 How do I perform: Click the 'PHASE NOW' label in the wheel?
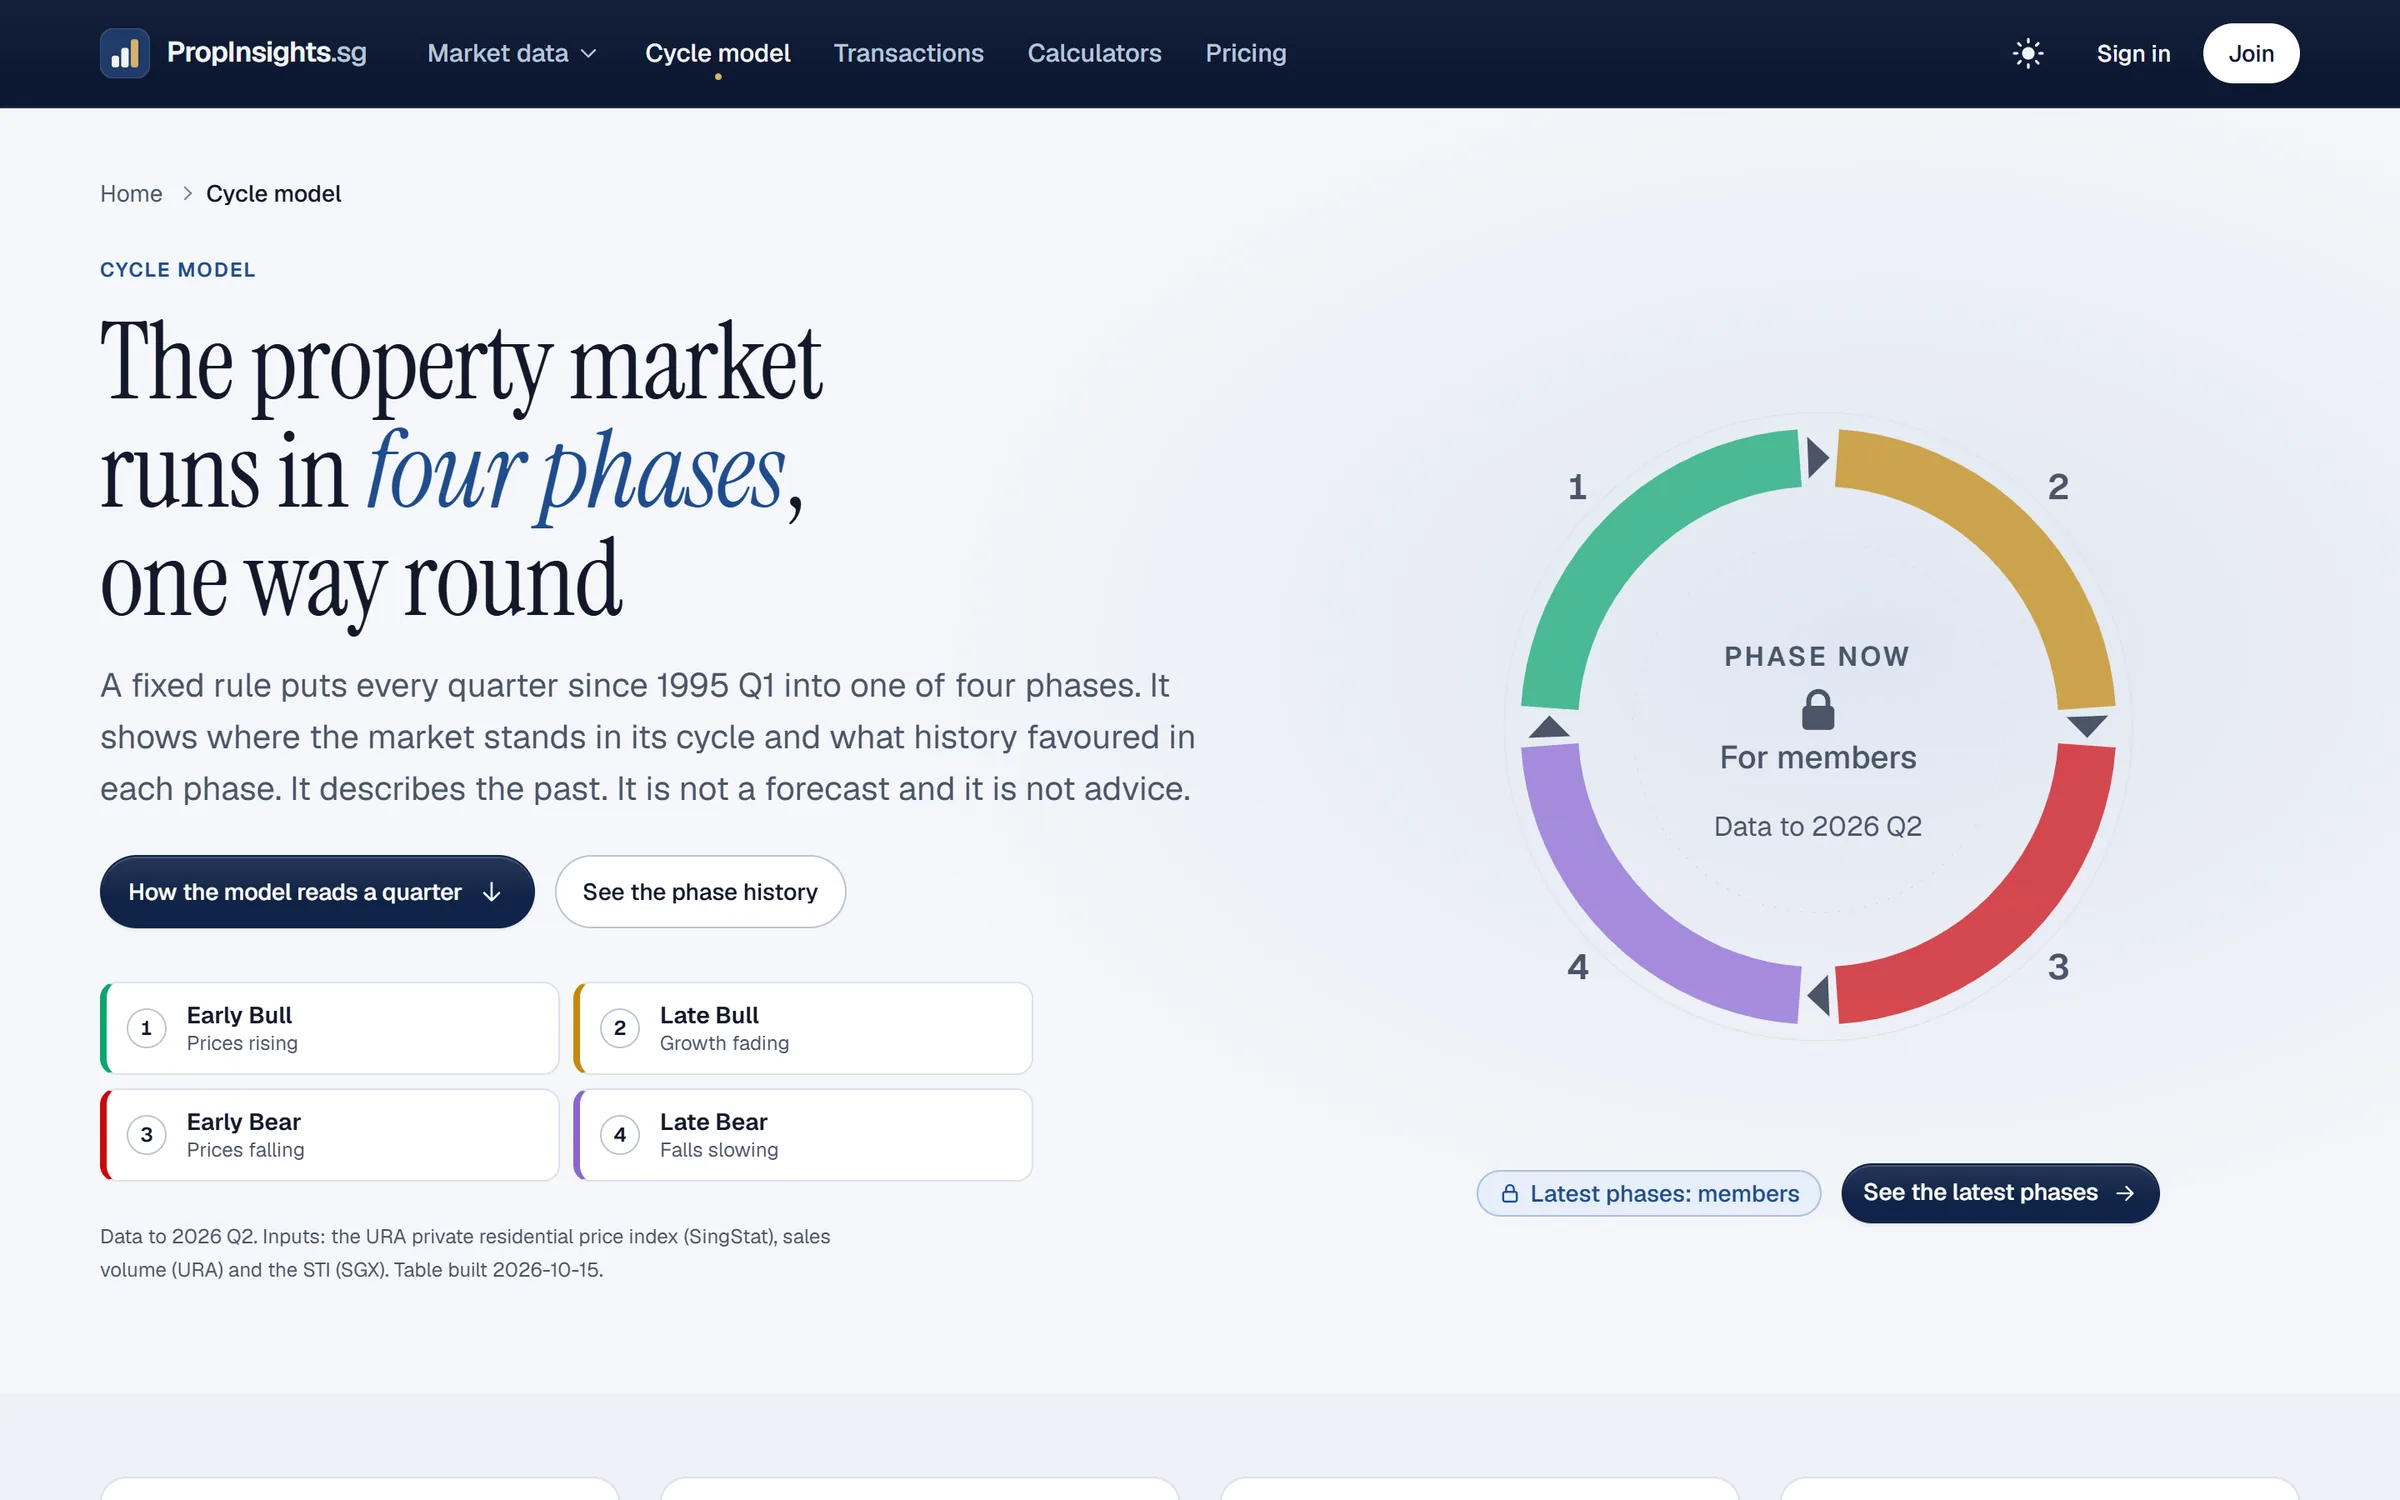tap(1817, 656)
